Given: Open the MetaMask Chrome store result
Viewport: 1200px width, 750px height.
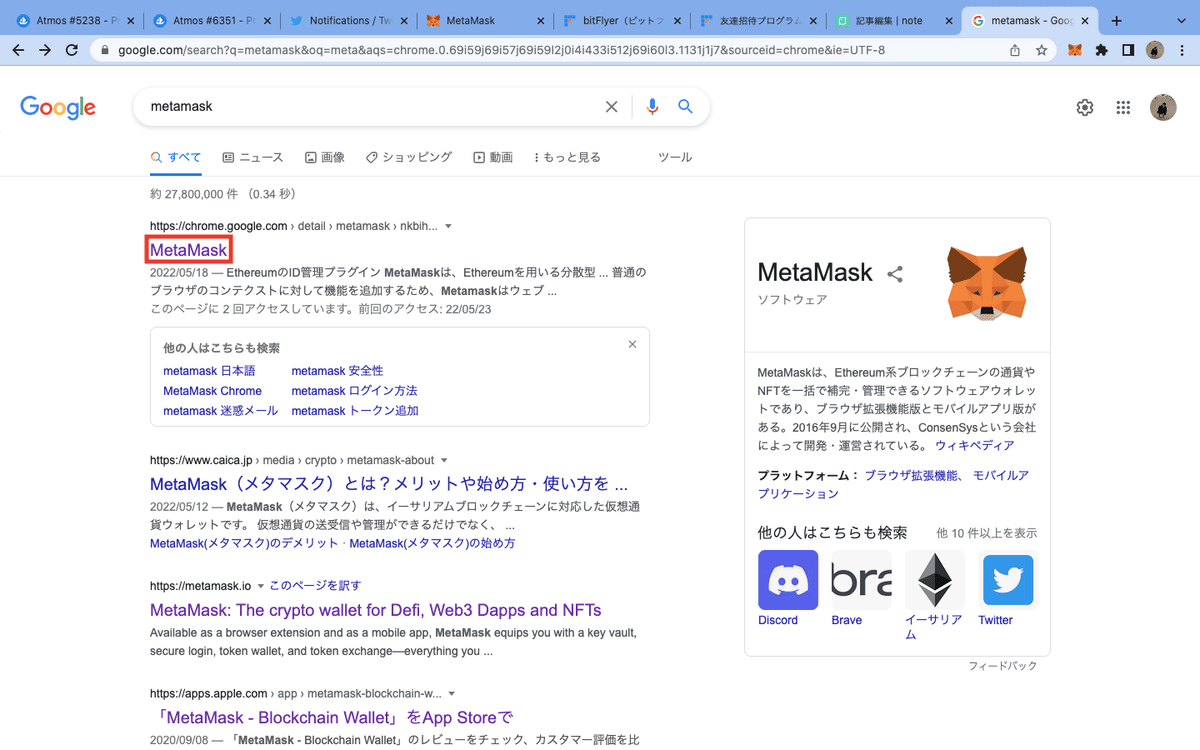Looking at the screenshot, I should 189,249.
